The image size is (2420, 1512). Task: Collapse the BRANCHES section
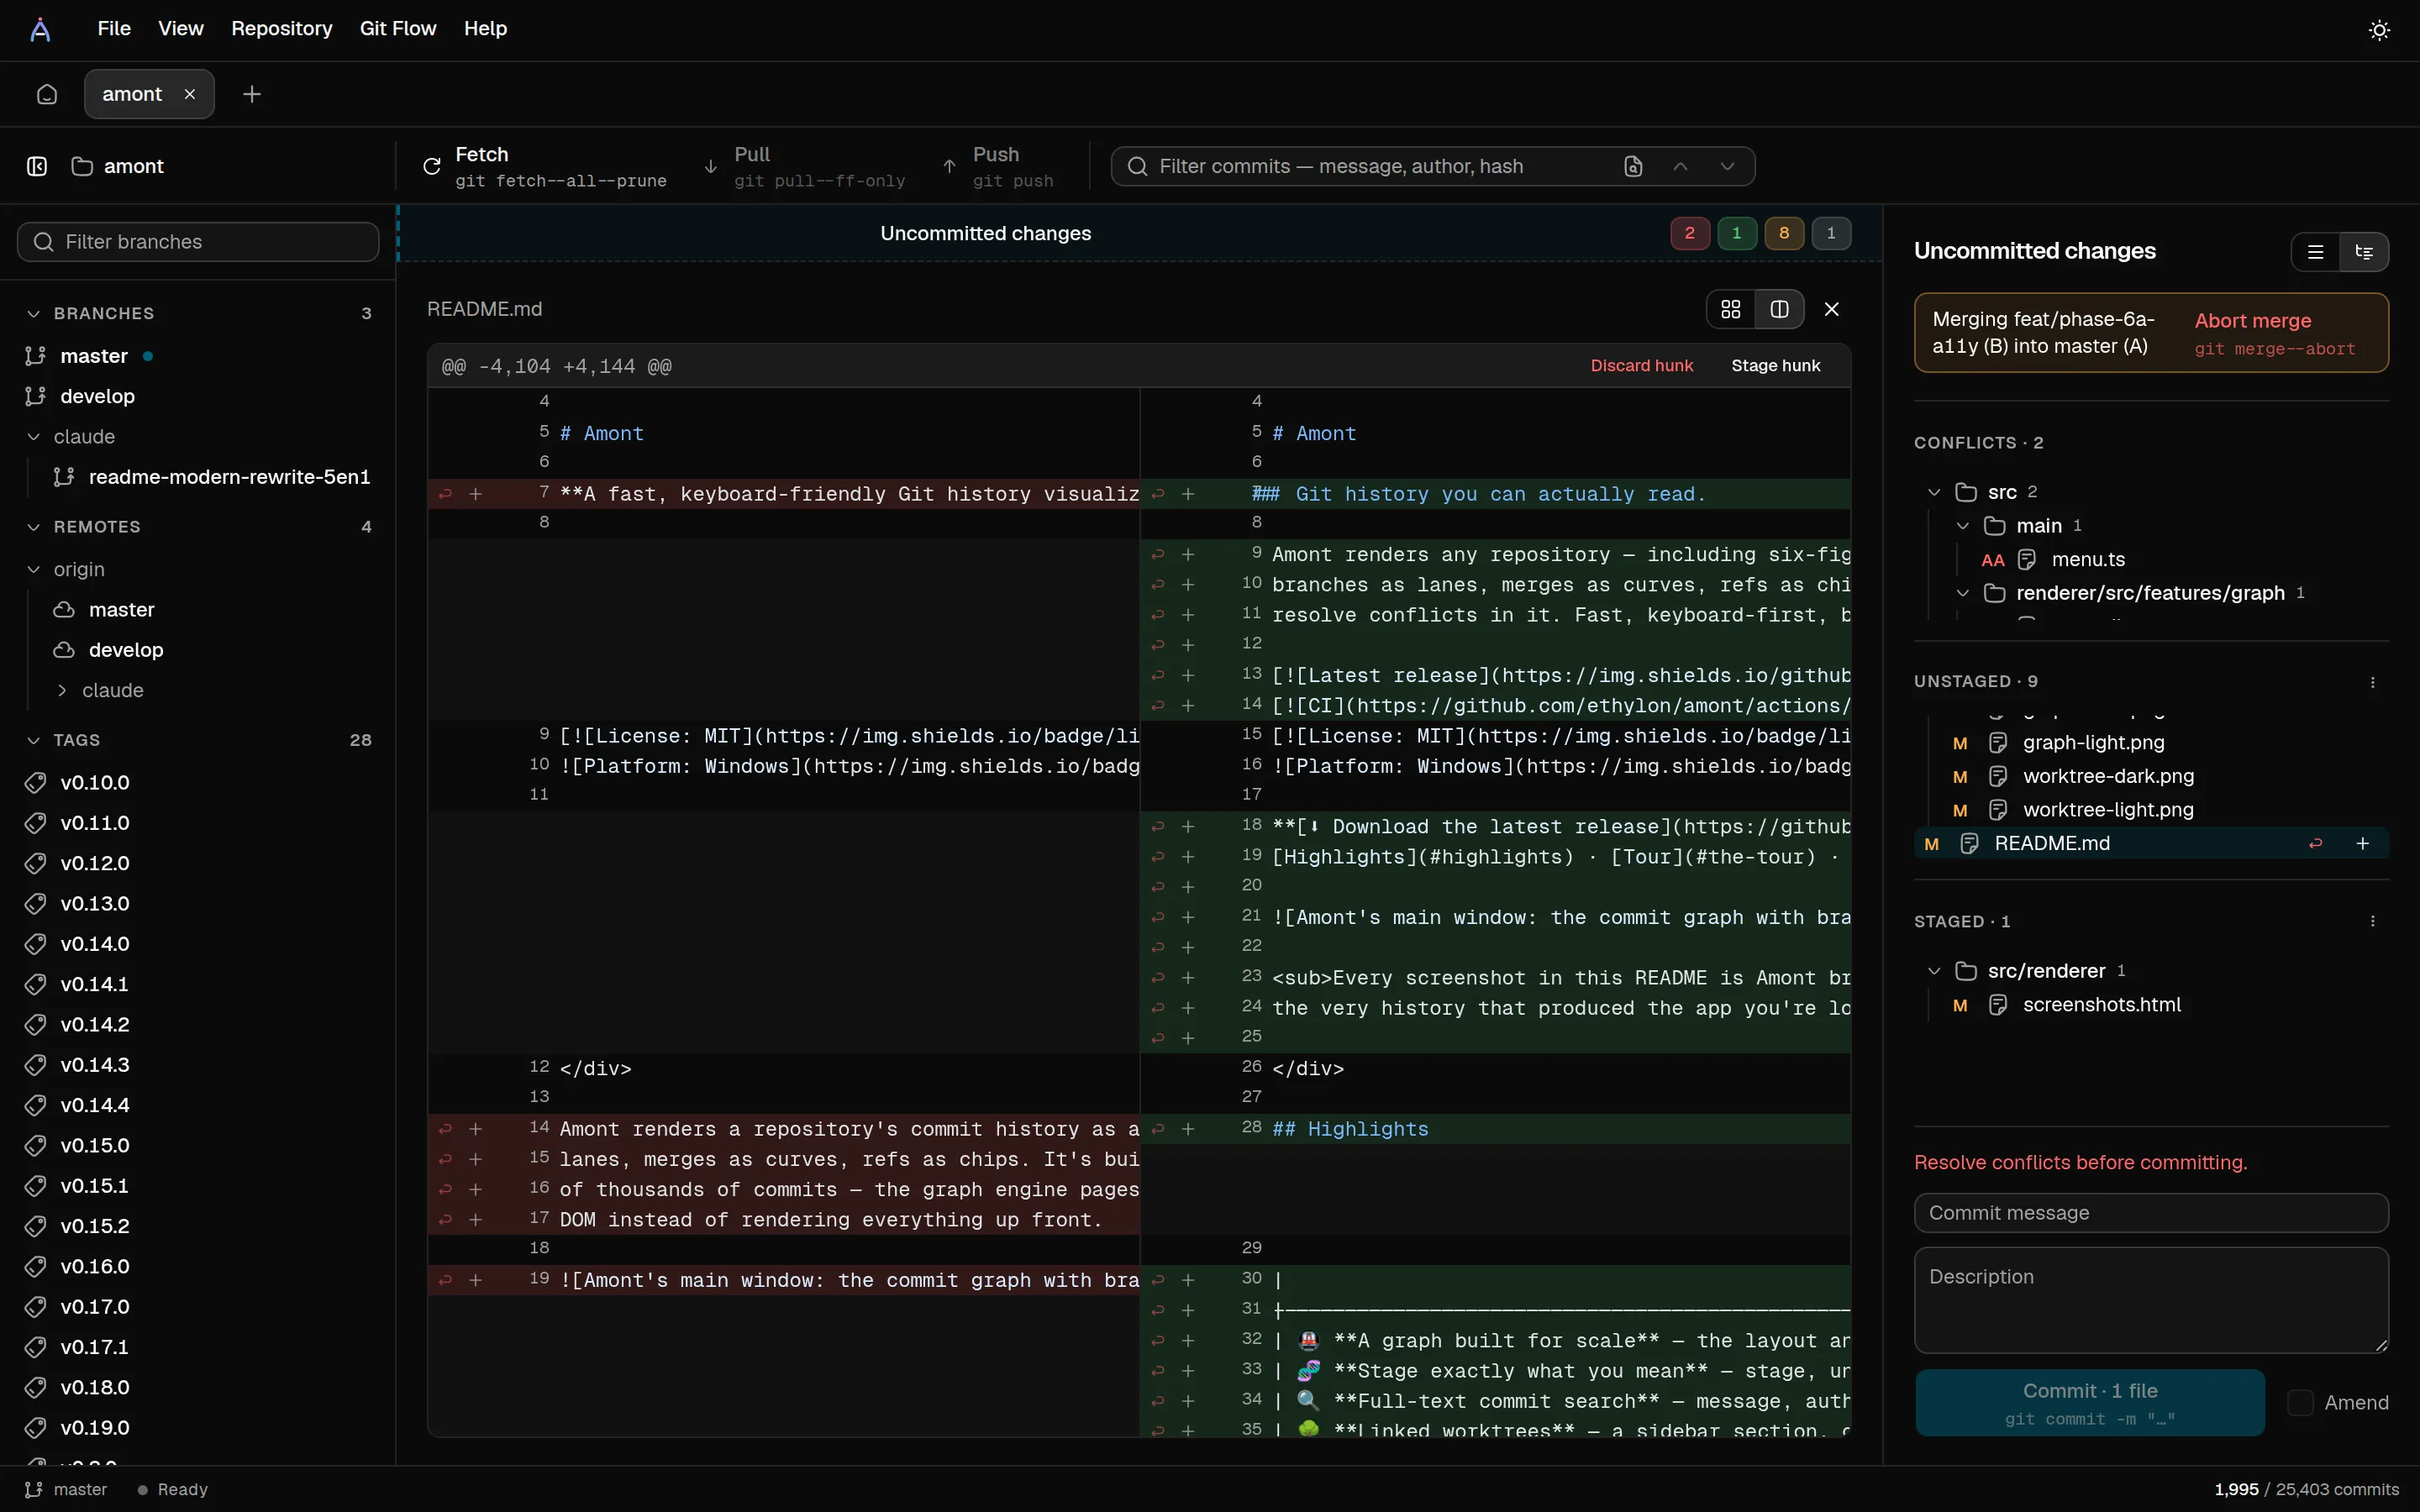click(x=34, y=314)
